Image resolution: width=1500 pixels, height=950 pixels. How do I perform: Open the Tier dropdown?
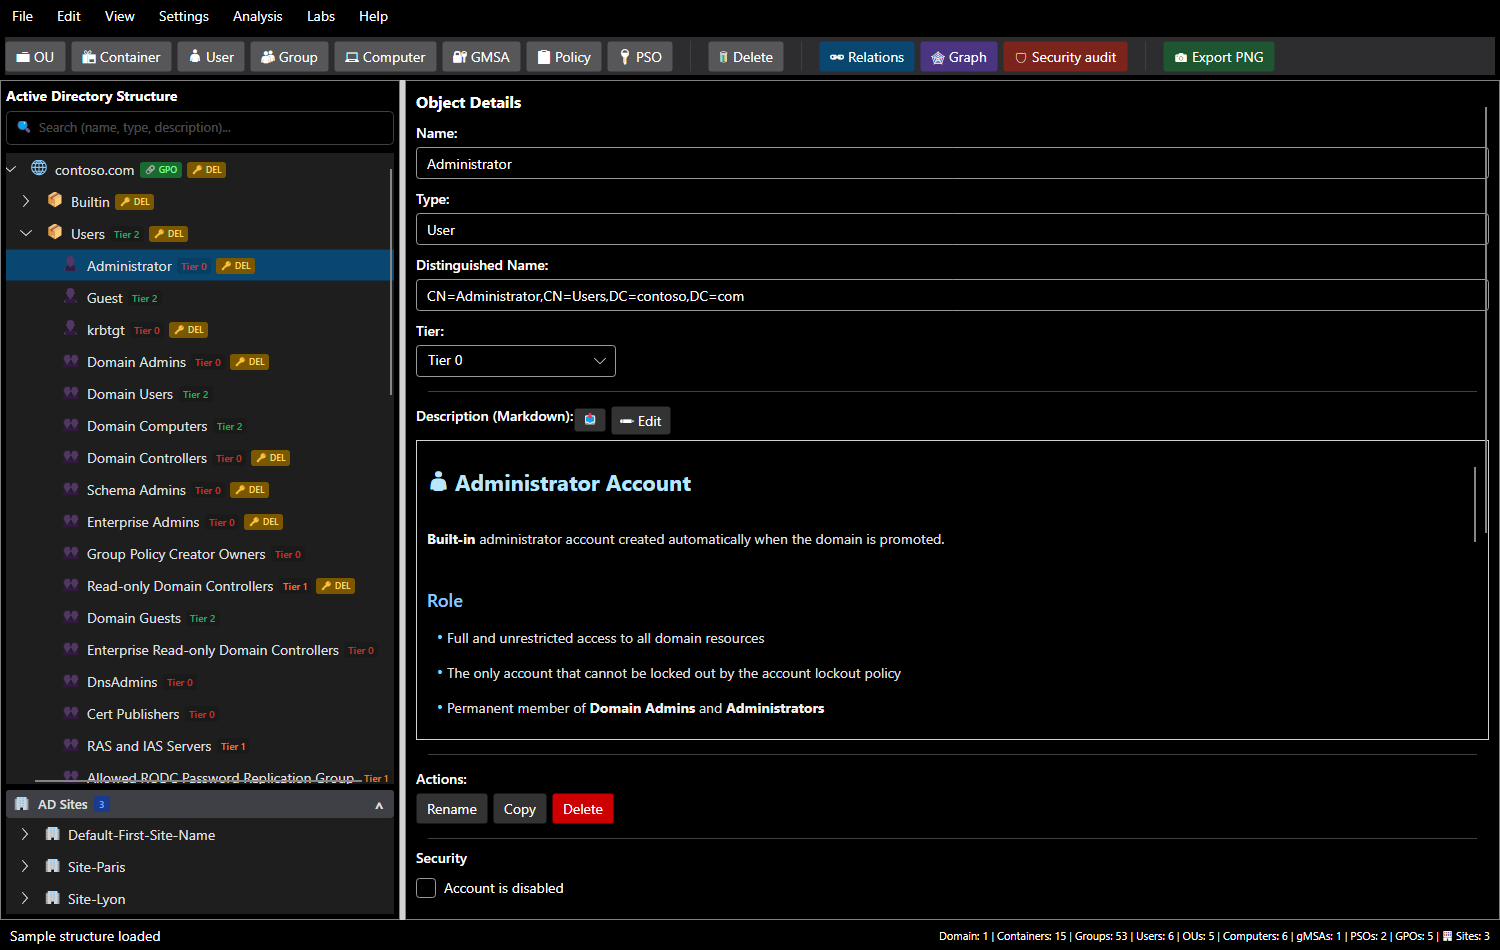coord(515,361)
